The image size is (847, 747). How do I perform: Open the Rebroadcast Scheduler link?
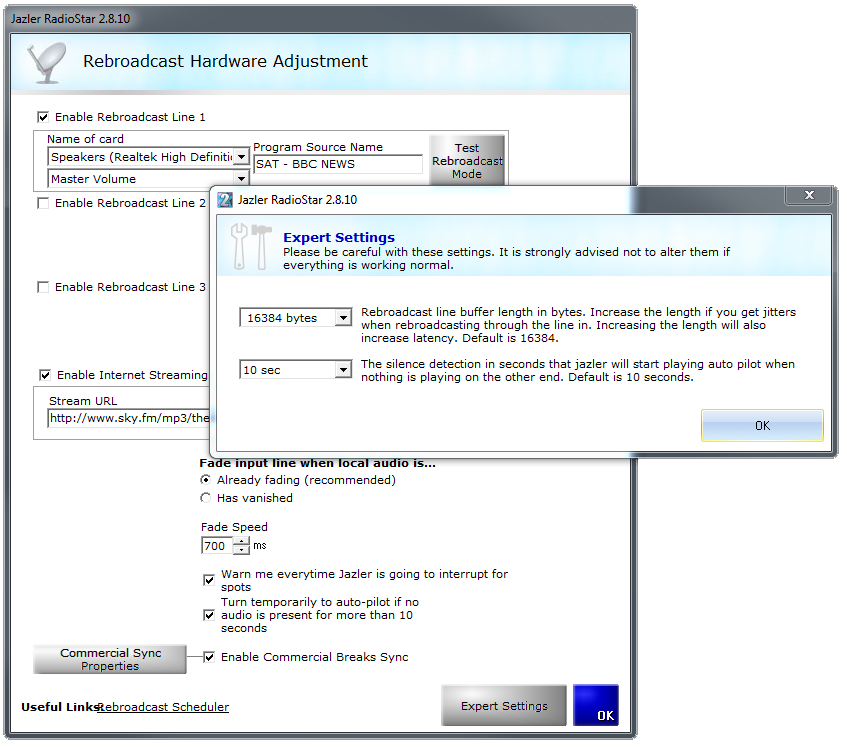pos(163,707)
